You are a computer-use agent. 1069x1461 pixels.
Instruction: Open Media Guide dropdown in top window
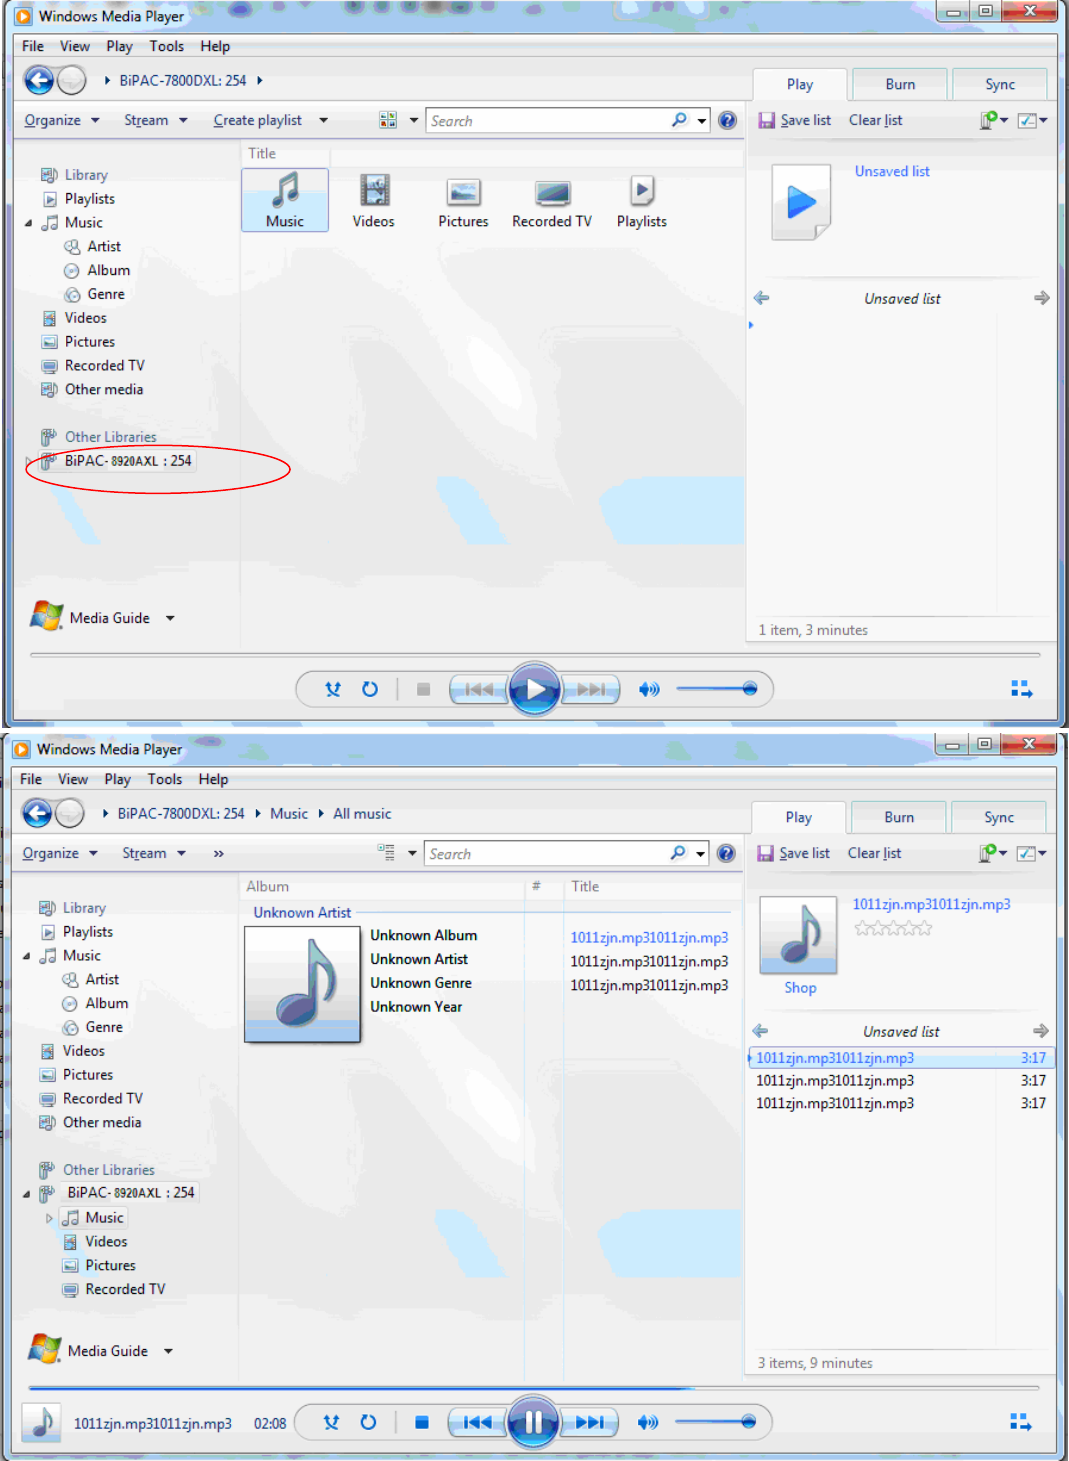click(x=170, y=618)
